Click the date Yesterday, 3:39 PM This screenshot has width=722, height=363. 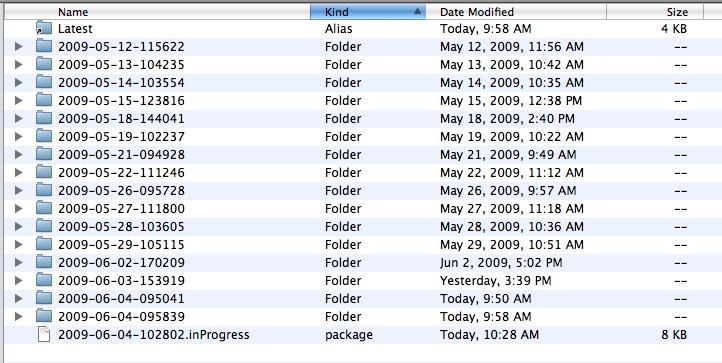click(495, 280)
